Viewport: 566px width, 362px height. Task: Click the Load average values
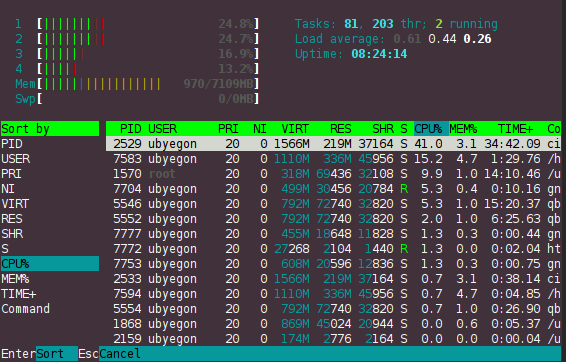(x=442, y=39)
